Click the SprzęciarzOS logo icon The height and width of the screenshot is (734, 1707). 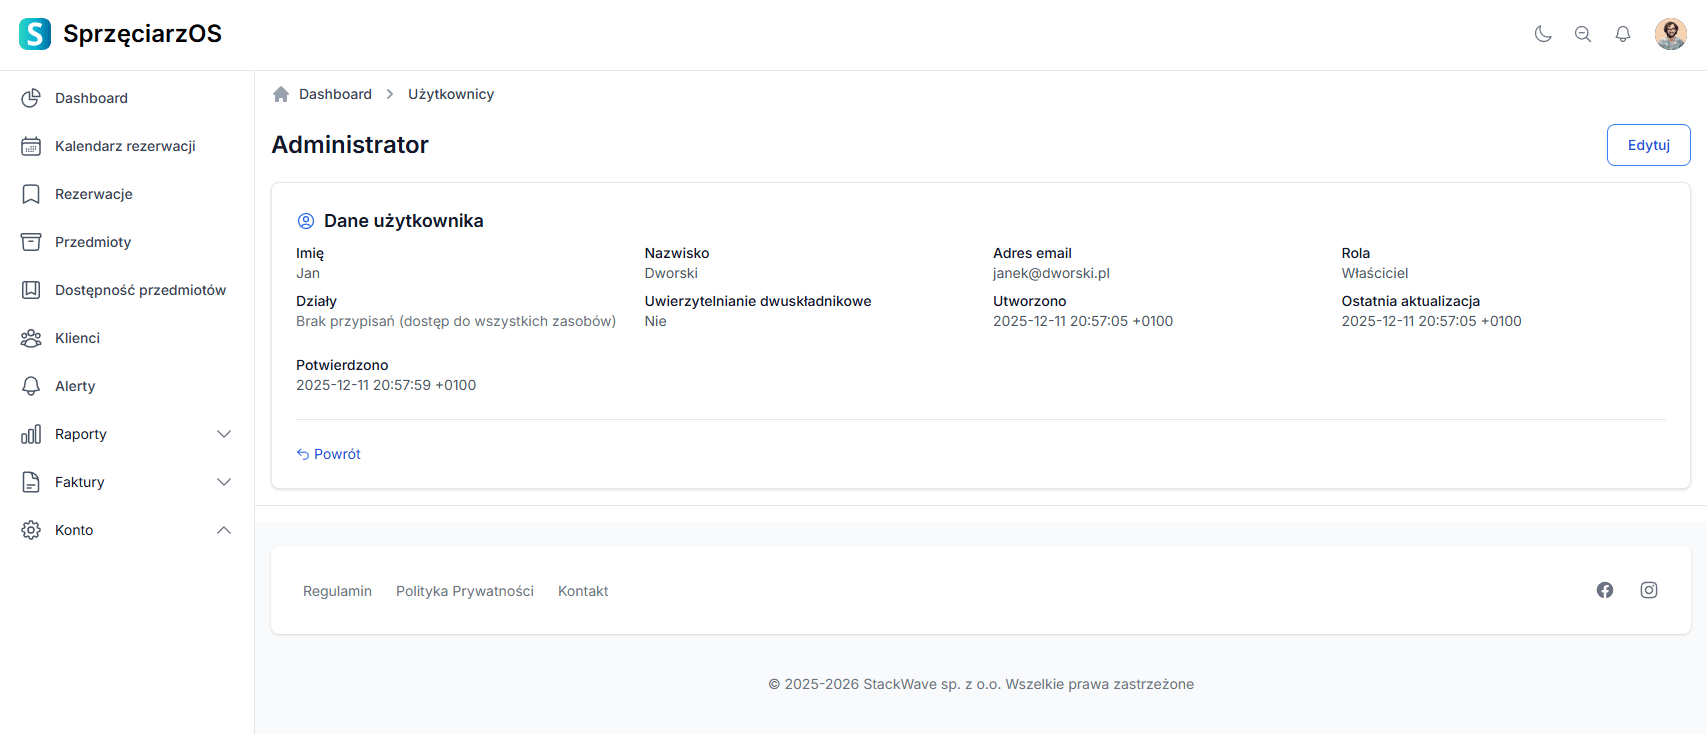[35, 34]
